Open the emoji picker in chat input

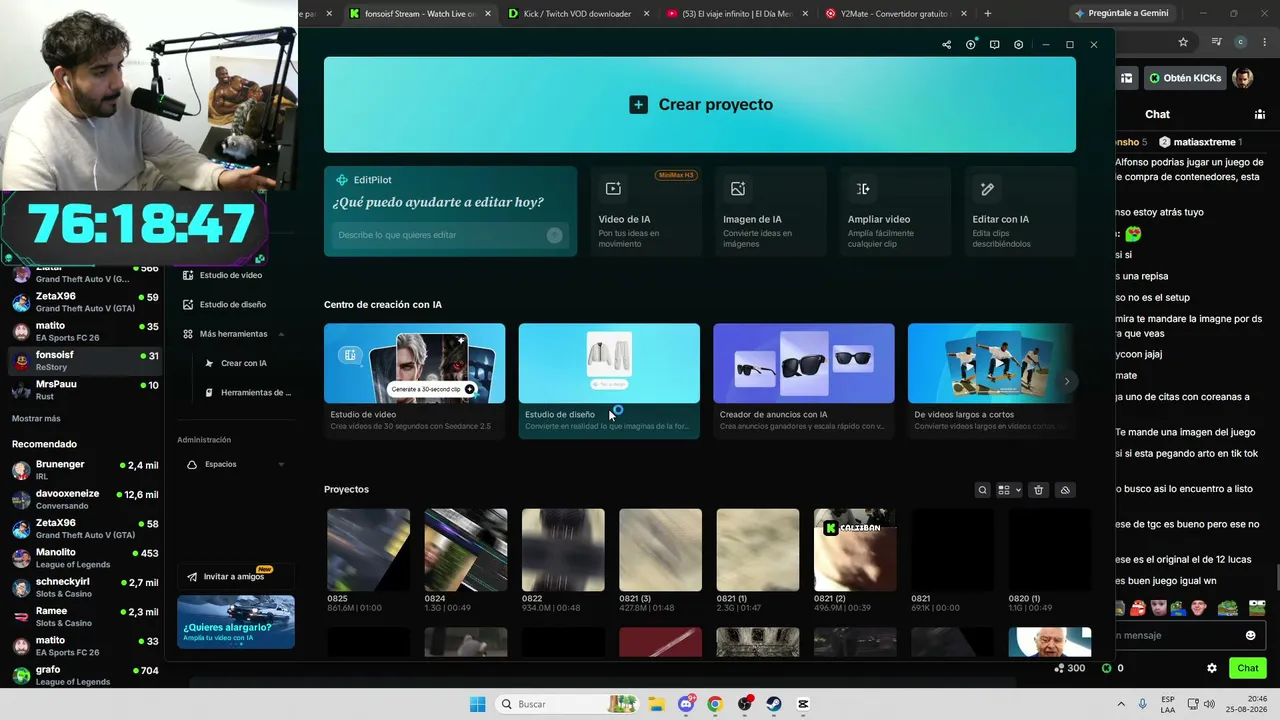click(x=1250, y=635)
